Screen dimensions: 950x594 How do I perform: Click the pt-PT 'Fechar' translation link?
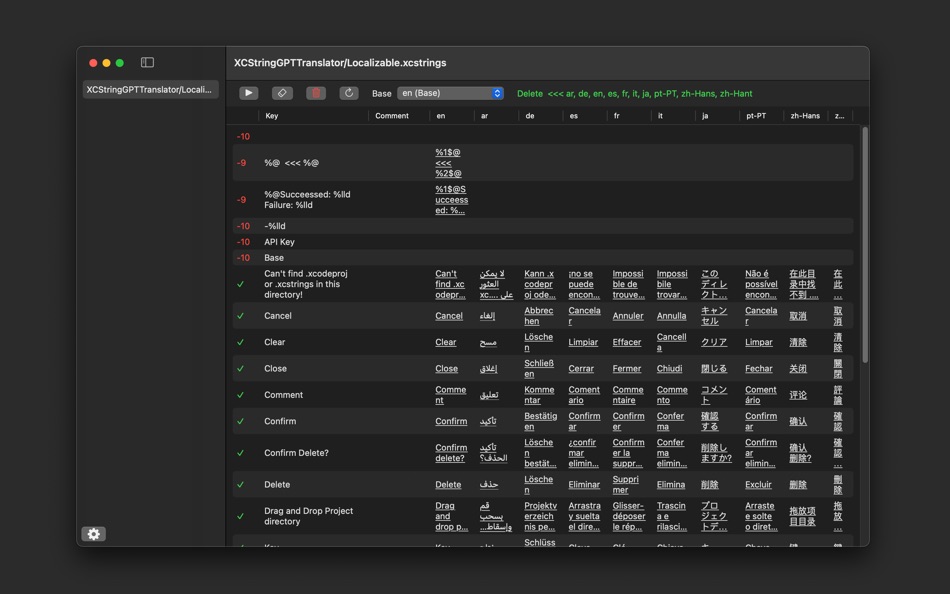[x=758, y=369]
